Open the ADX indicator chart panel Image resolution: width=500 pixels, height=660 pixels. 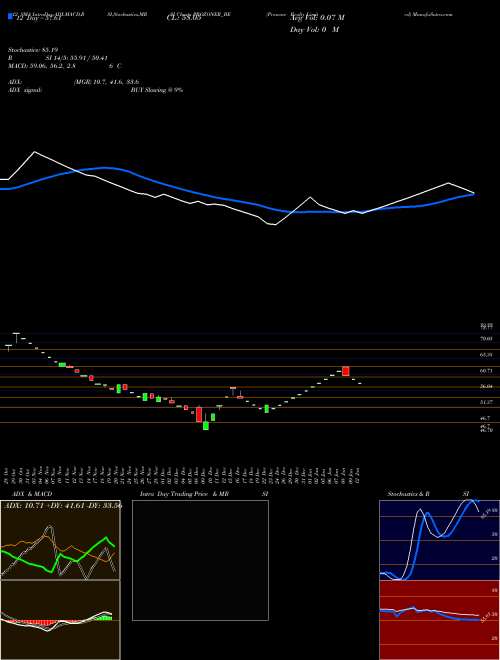60,540
